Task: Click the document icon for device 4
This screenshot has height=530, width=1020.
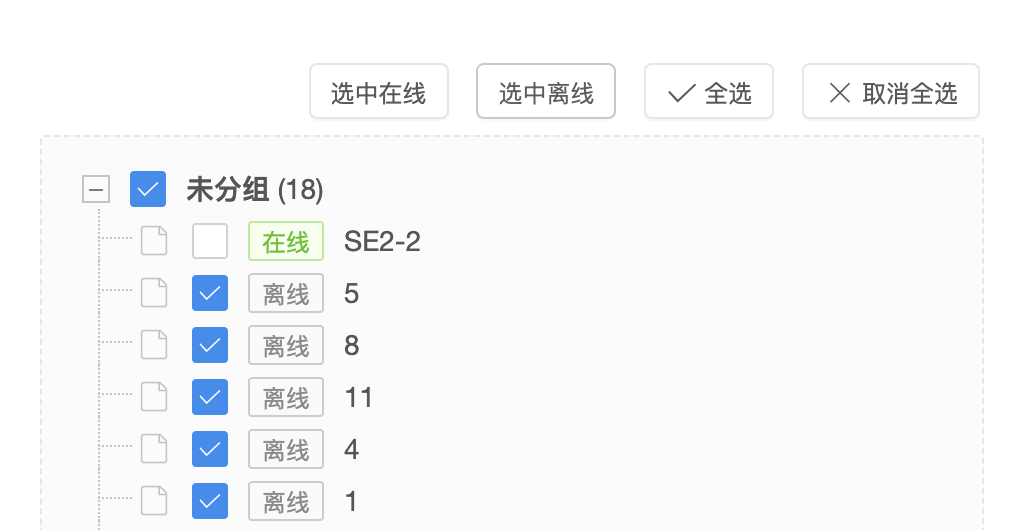Action: coord(154,449)
